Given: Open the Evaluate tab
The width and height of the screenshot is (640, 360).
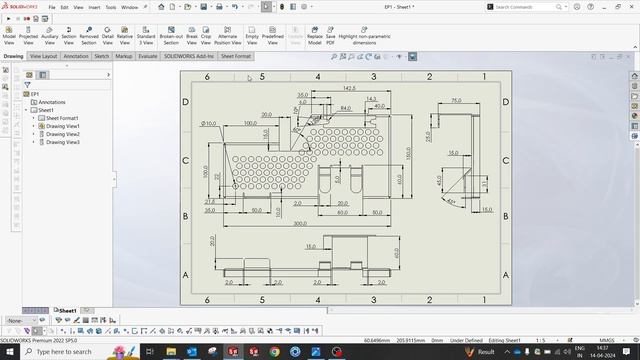Looking at the screenshot, I should [148, 56].
